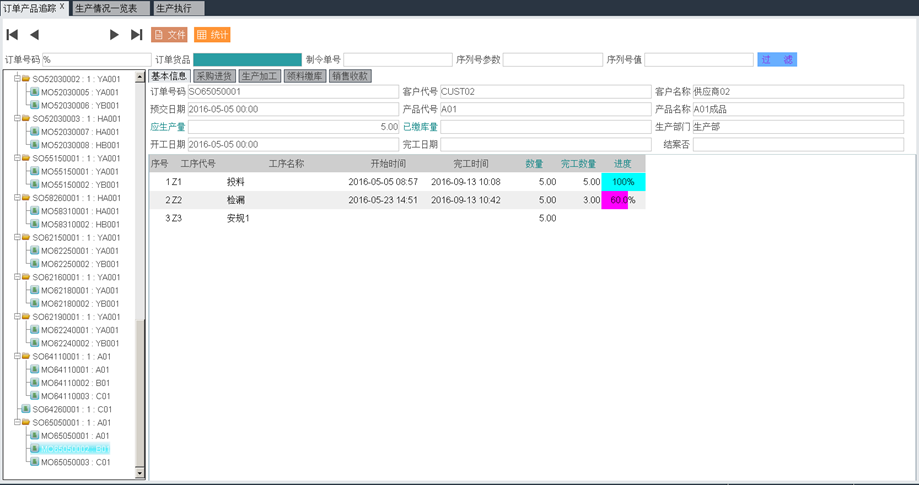Open the 采购进货 sub-tab

click(214, 76)
